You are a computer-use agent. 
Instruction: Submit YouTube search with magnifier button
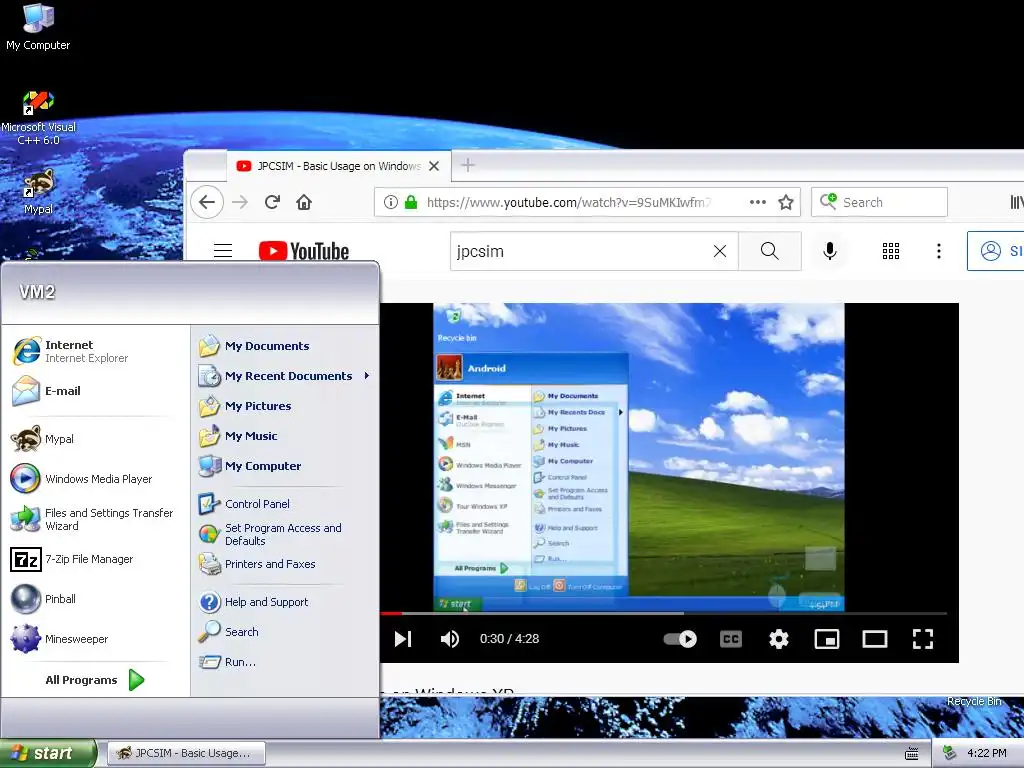click(769, 251)
